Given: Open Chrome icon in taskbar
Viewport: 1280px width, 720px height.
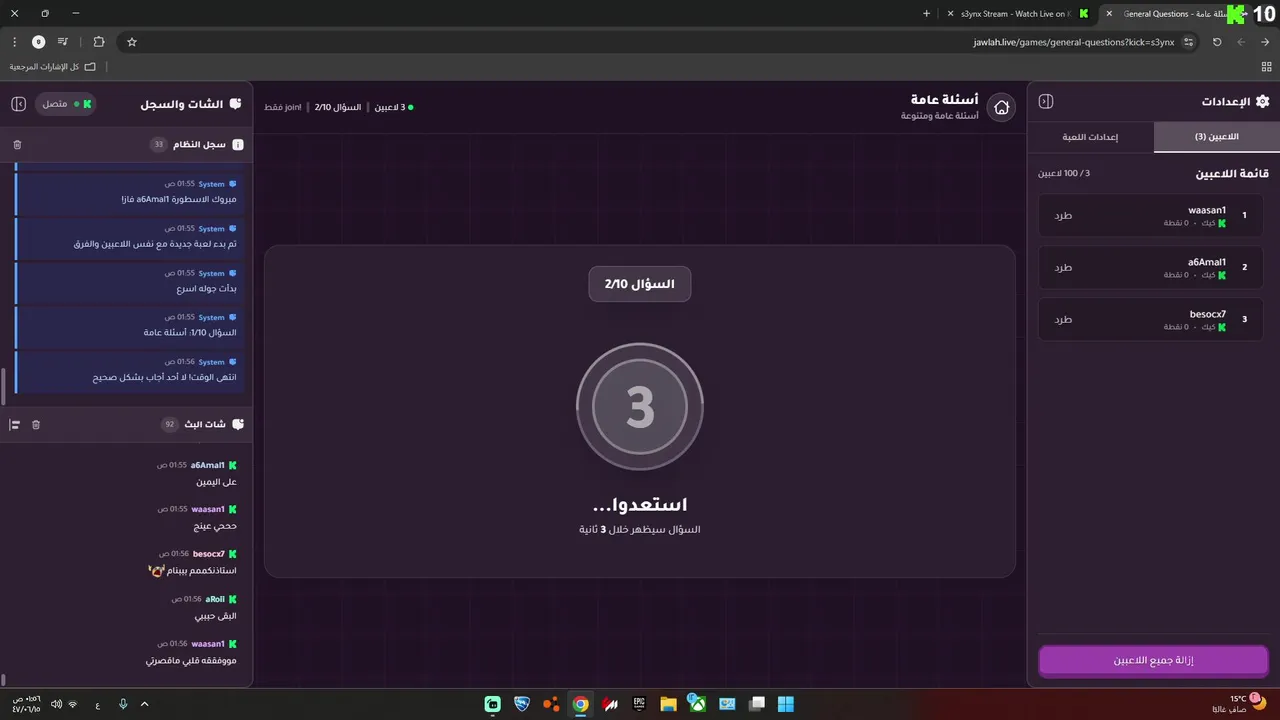Looking at the screenshot, I should [x=580, y=704].
